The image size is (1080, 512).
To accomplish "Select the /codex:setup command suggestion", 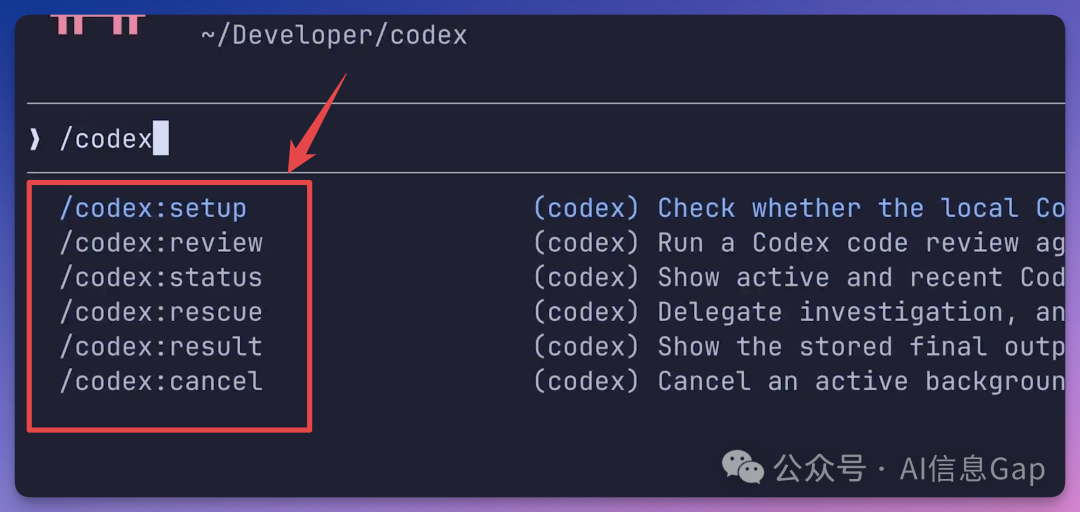I will coord(153,208).
